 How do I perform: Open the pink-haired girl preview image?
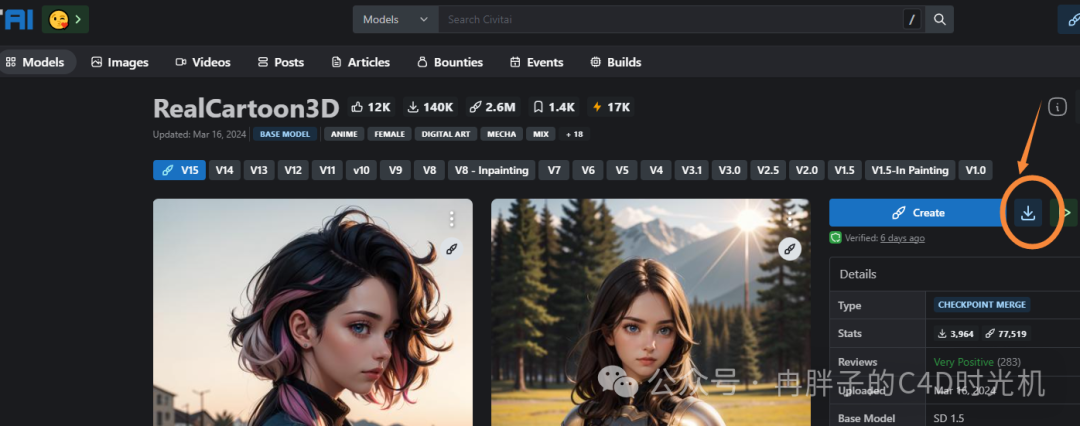tap(313, 312)
